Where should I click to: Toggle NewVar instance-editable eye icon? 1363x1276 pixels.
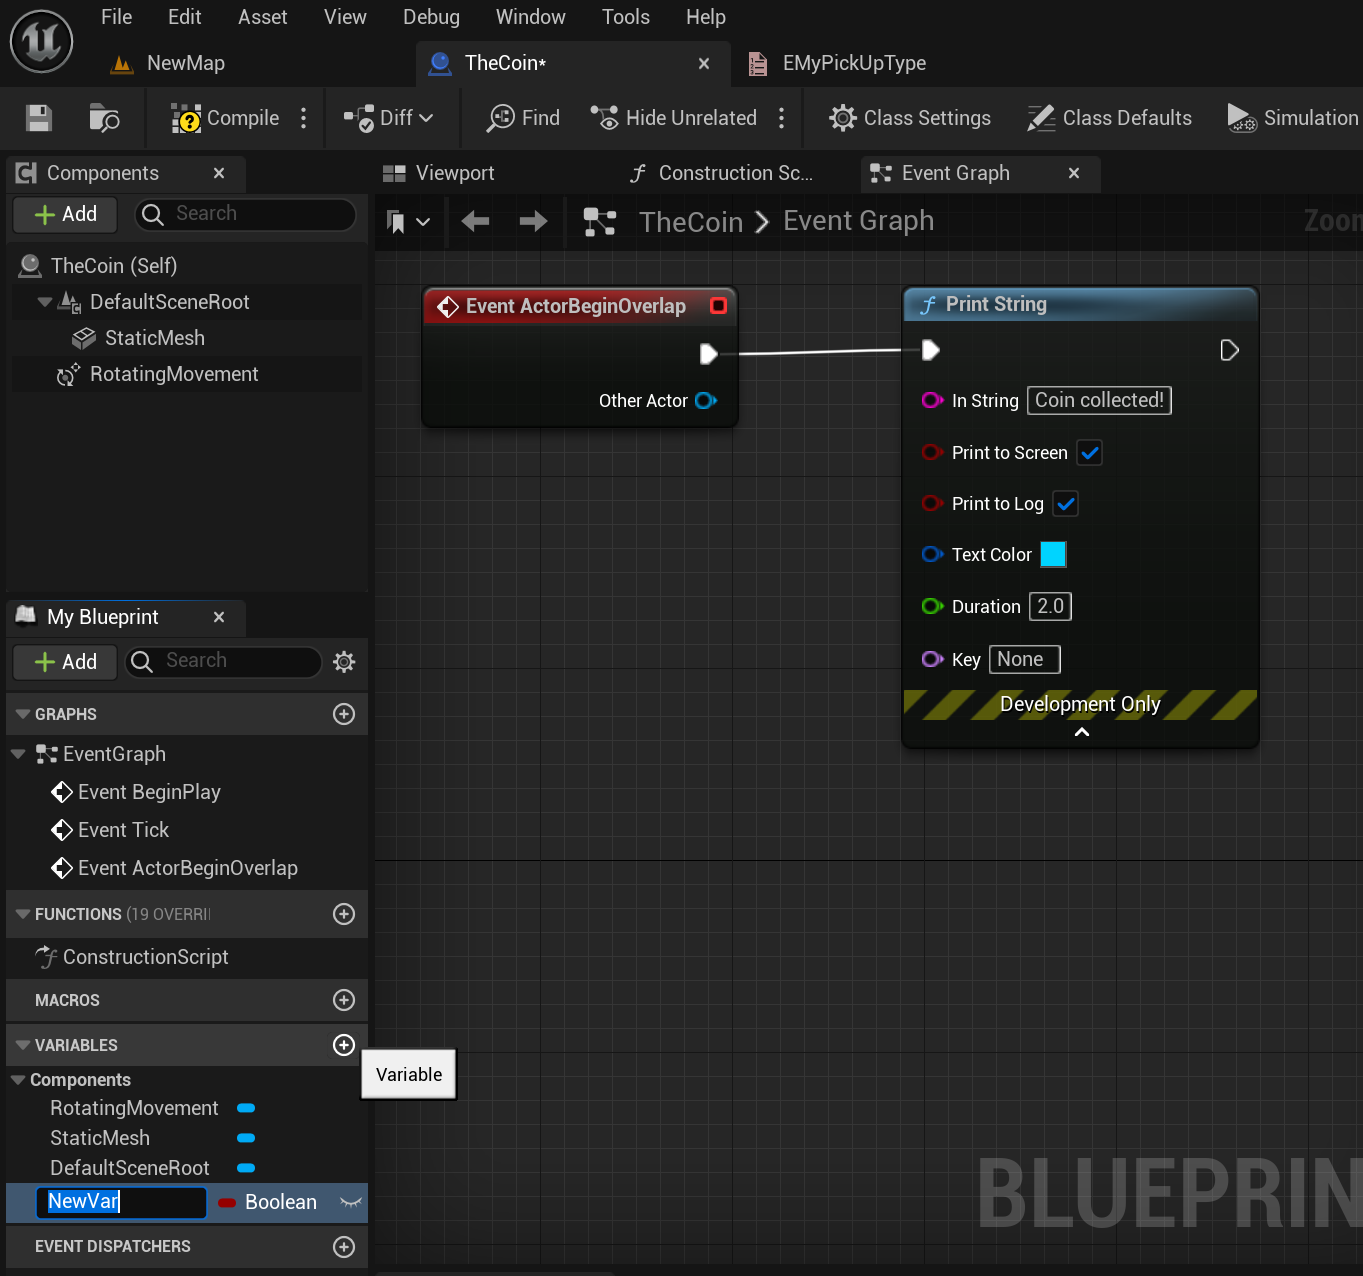pyautogui.click(x=350, y=1202)
